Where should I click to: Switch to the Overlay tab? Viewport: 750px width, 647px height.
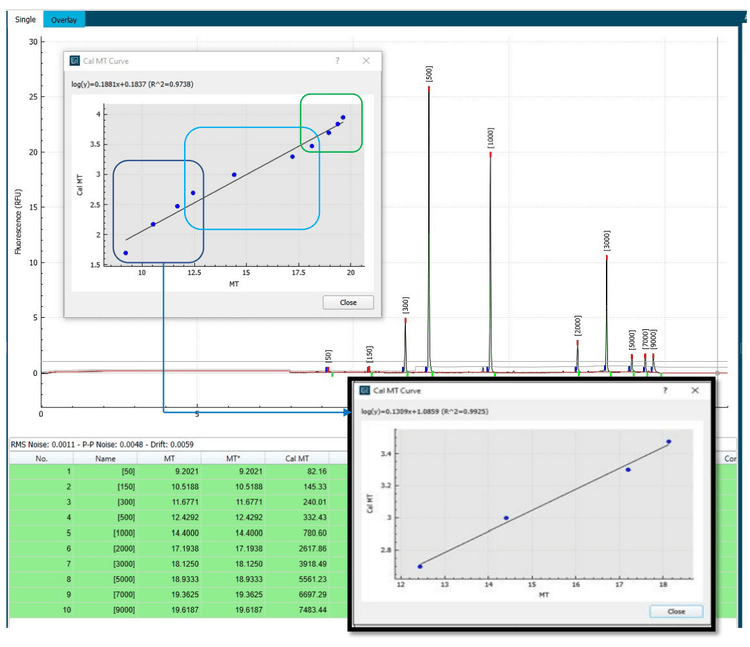pos(64,19)
